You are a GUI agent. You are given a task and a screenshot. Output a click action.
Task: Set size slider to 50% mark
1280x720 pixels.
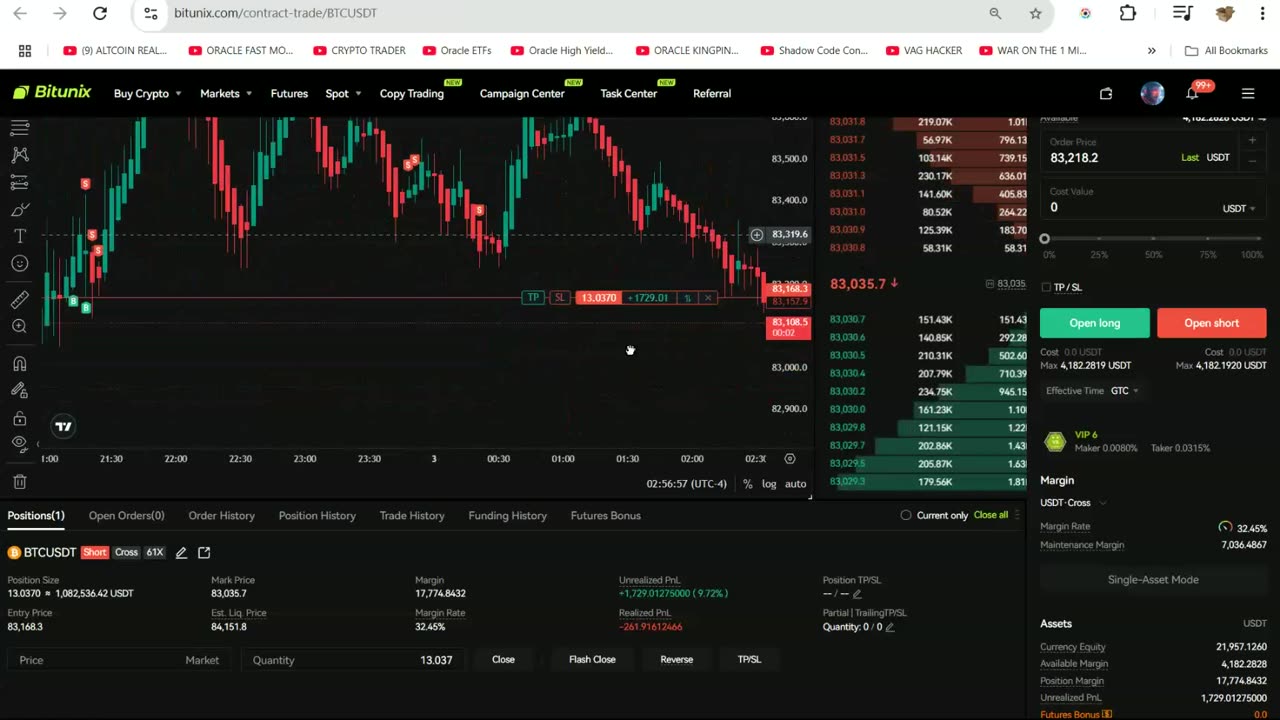(1153, 239)
